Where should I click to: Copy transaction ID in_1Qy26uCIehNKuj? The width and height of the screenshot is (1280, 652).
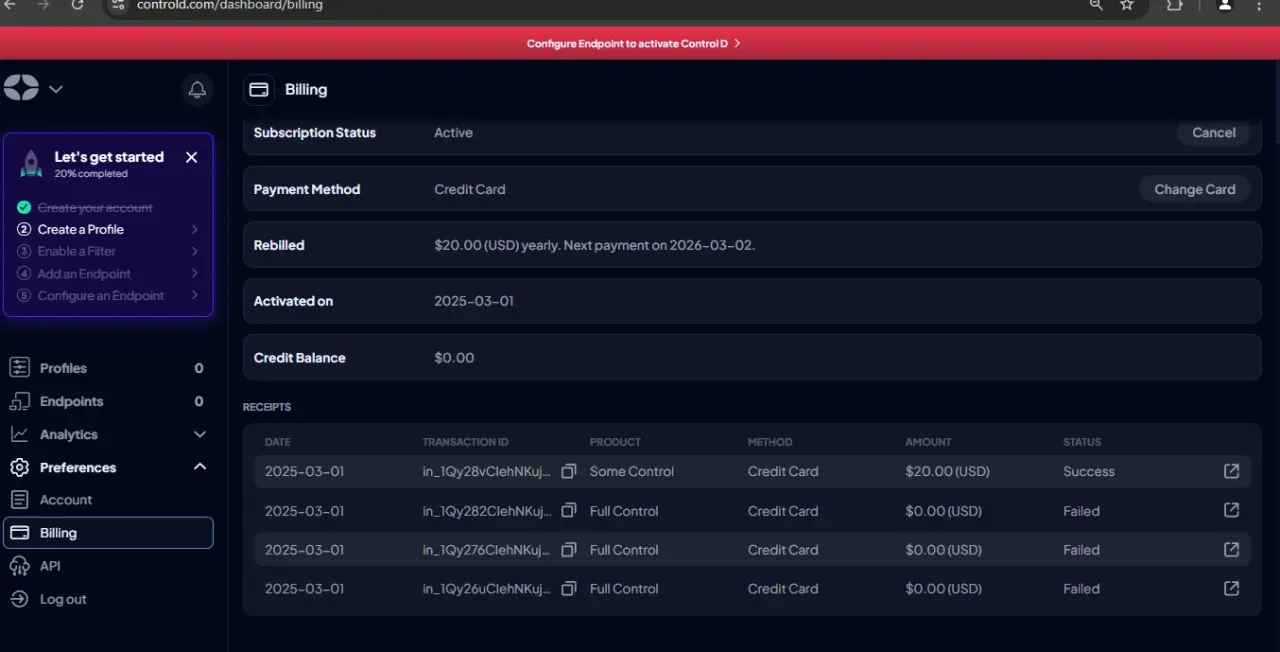pos(569,589)
